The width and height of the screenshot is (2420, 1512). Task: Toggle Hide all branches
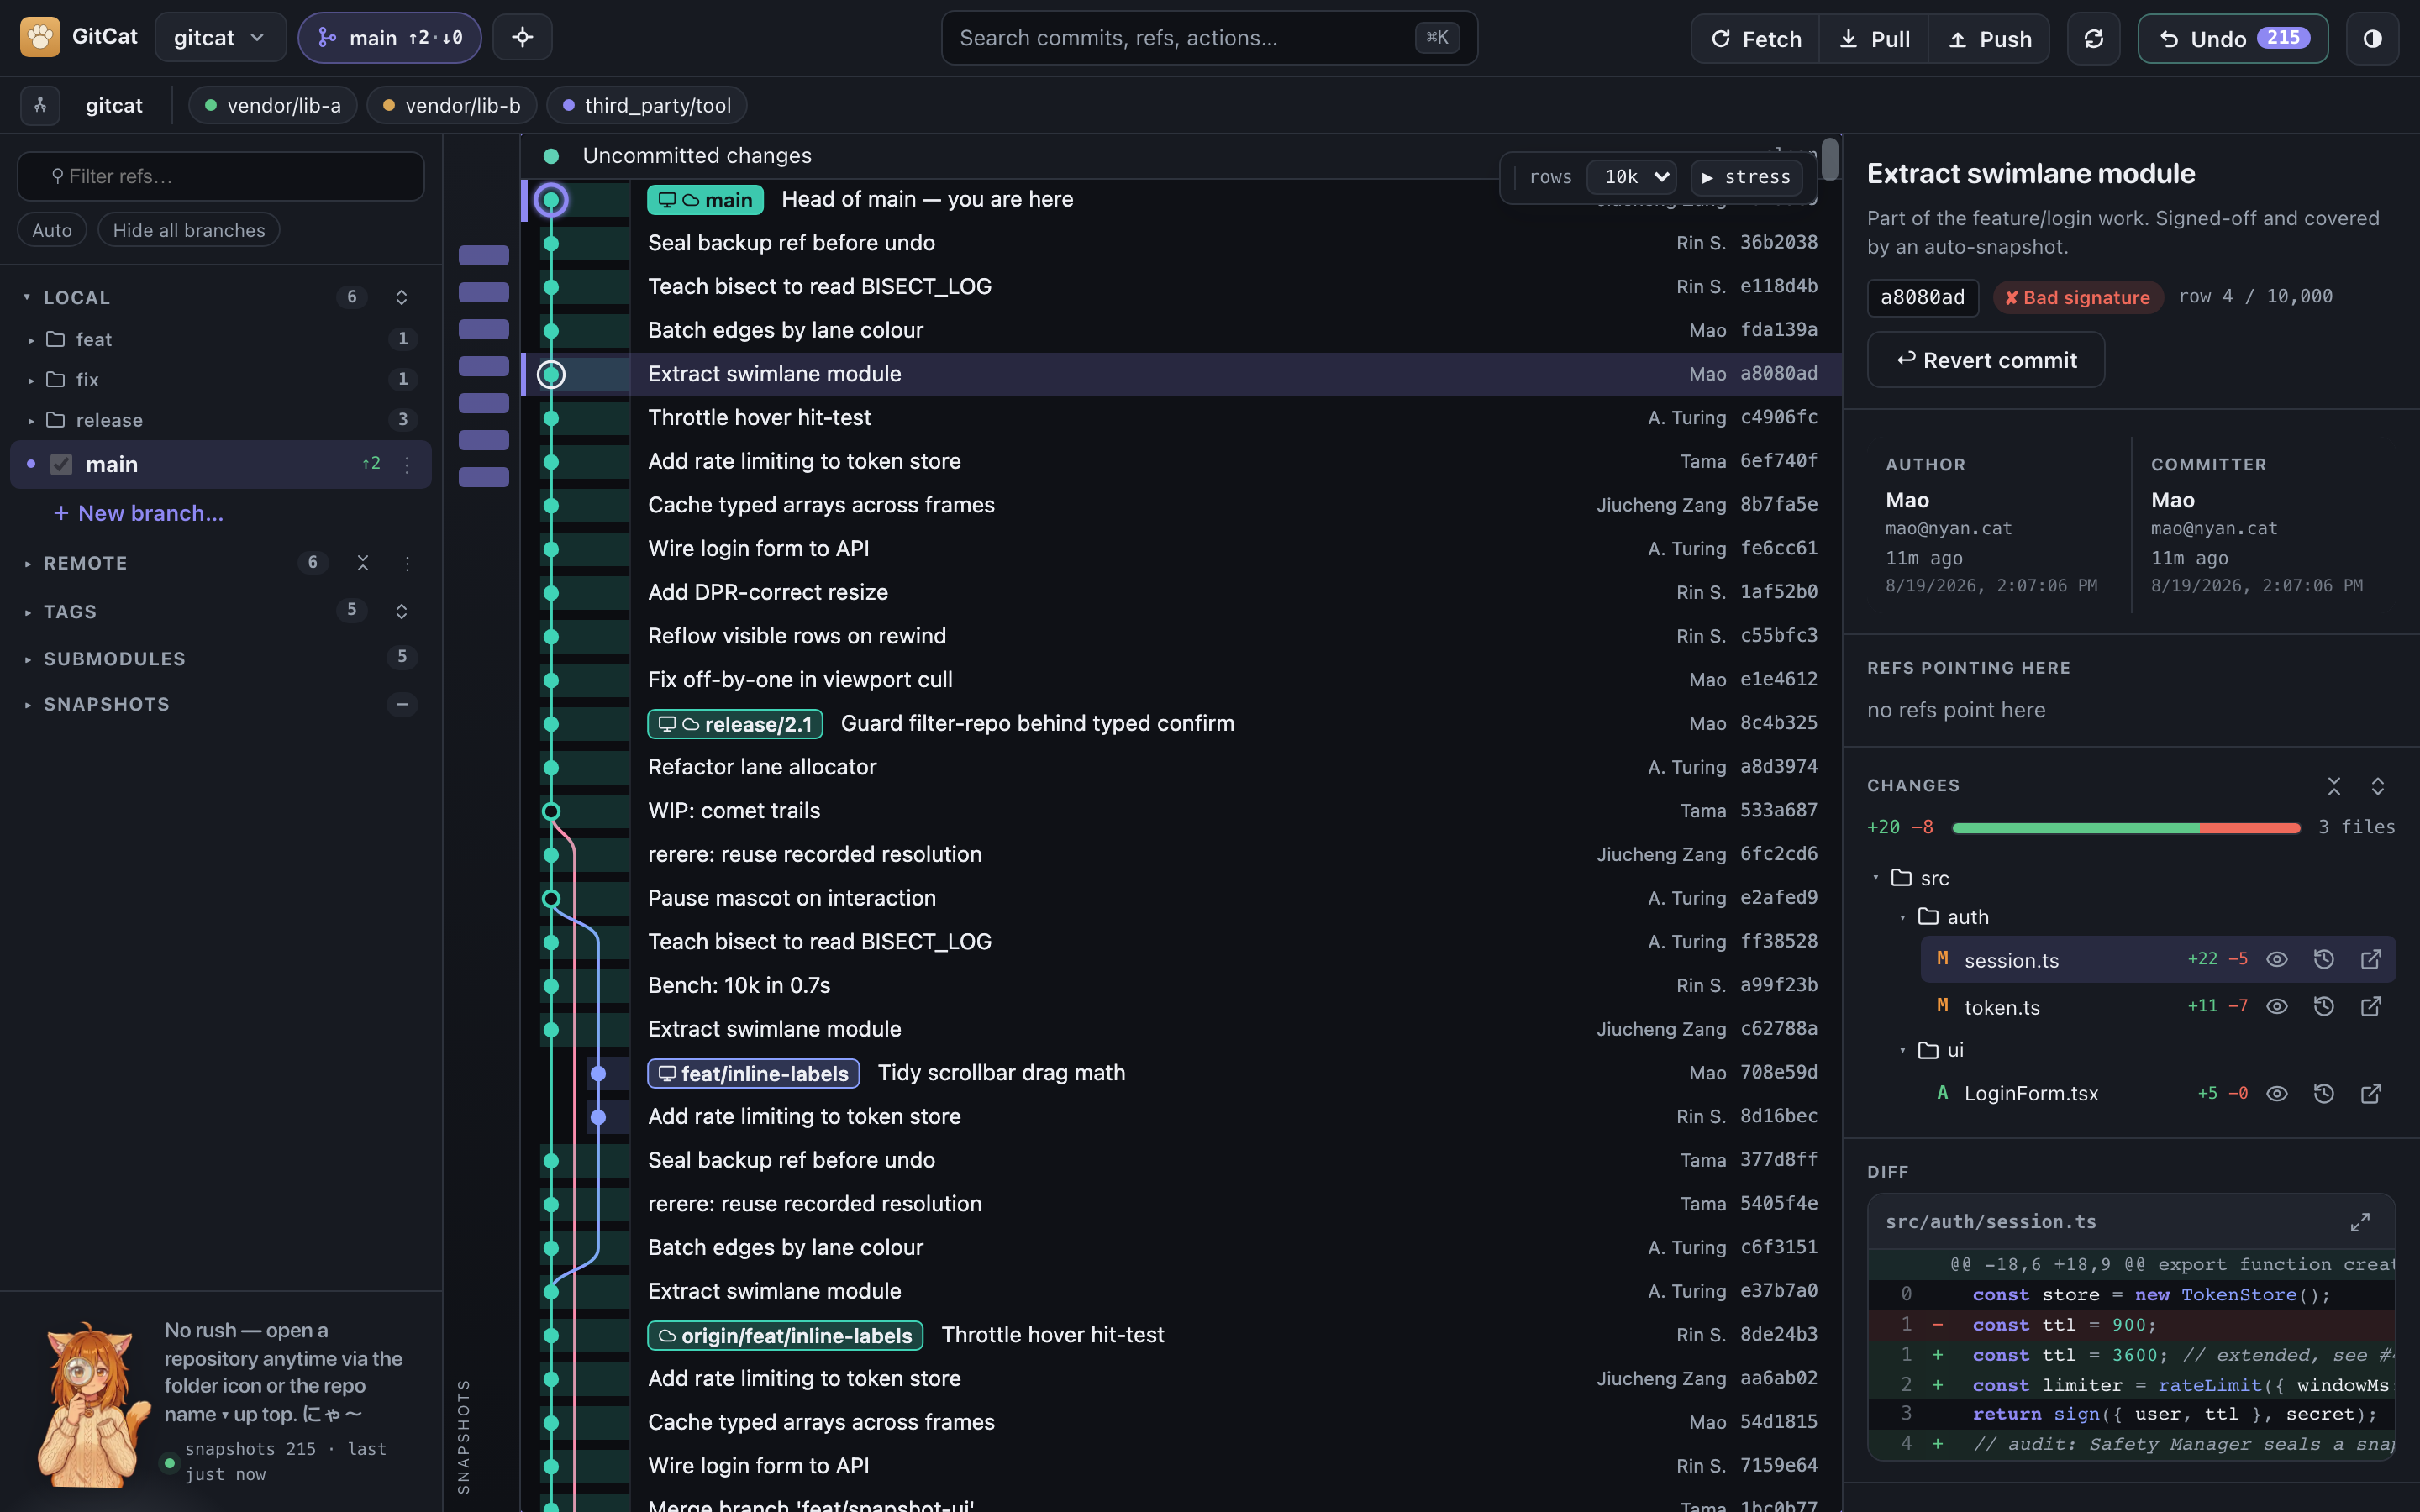point(189,230)
